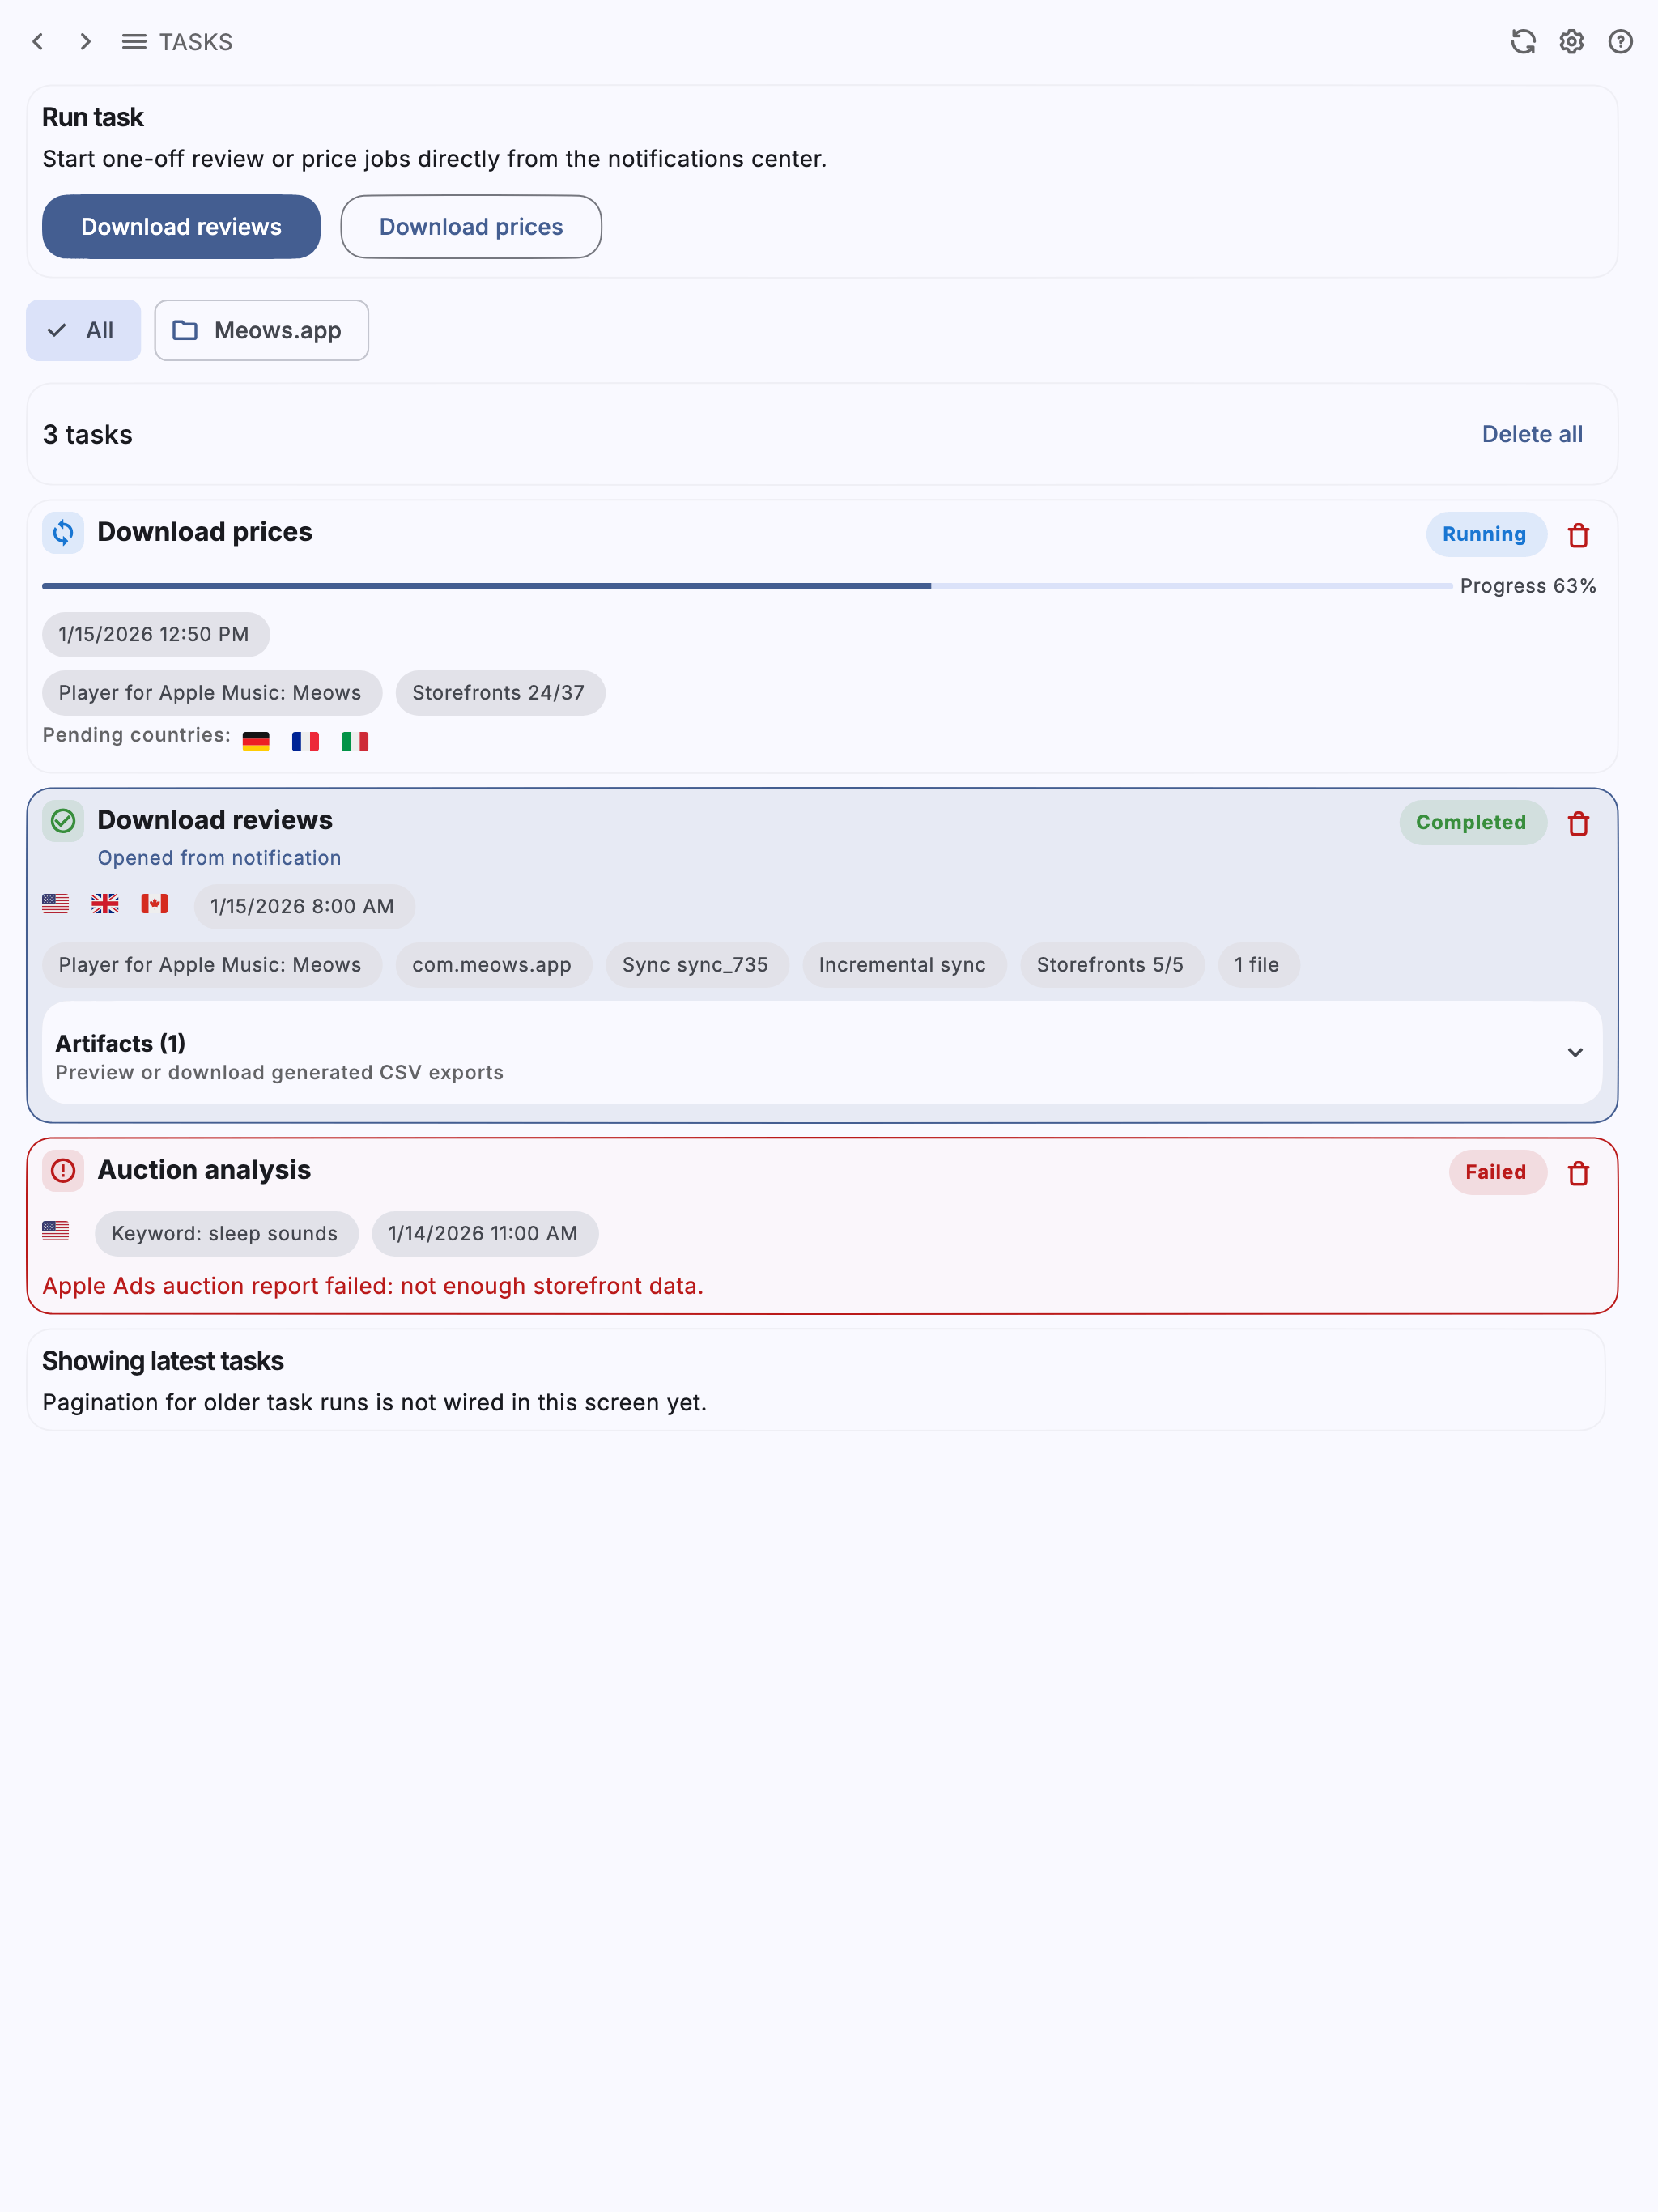The height and width of the screenshot is (2212, 1658).
Task: Click the Sync sync_735 tag chip
Action: tap(696, 965)
